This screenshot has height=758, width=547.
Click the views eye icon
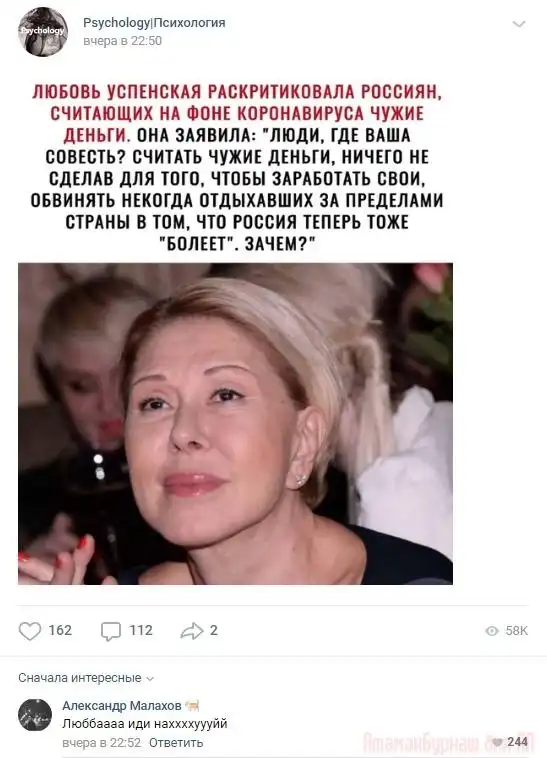coord(492,631)
